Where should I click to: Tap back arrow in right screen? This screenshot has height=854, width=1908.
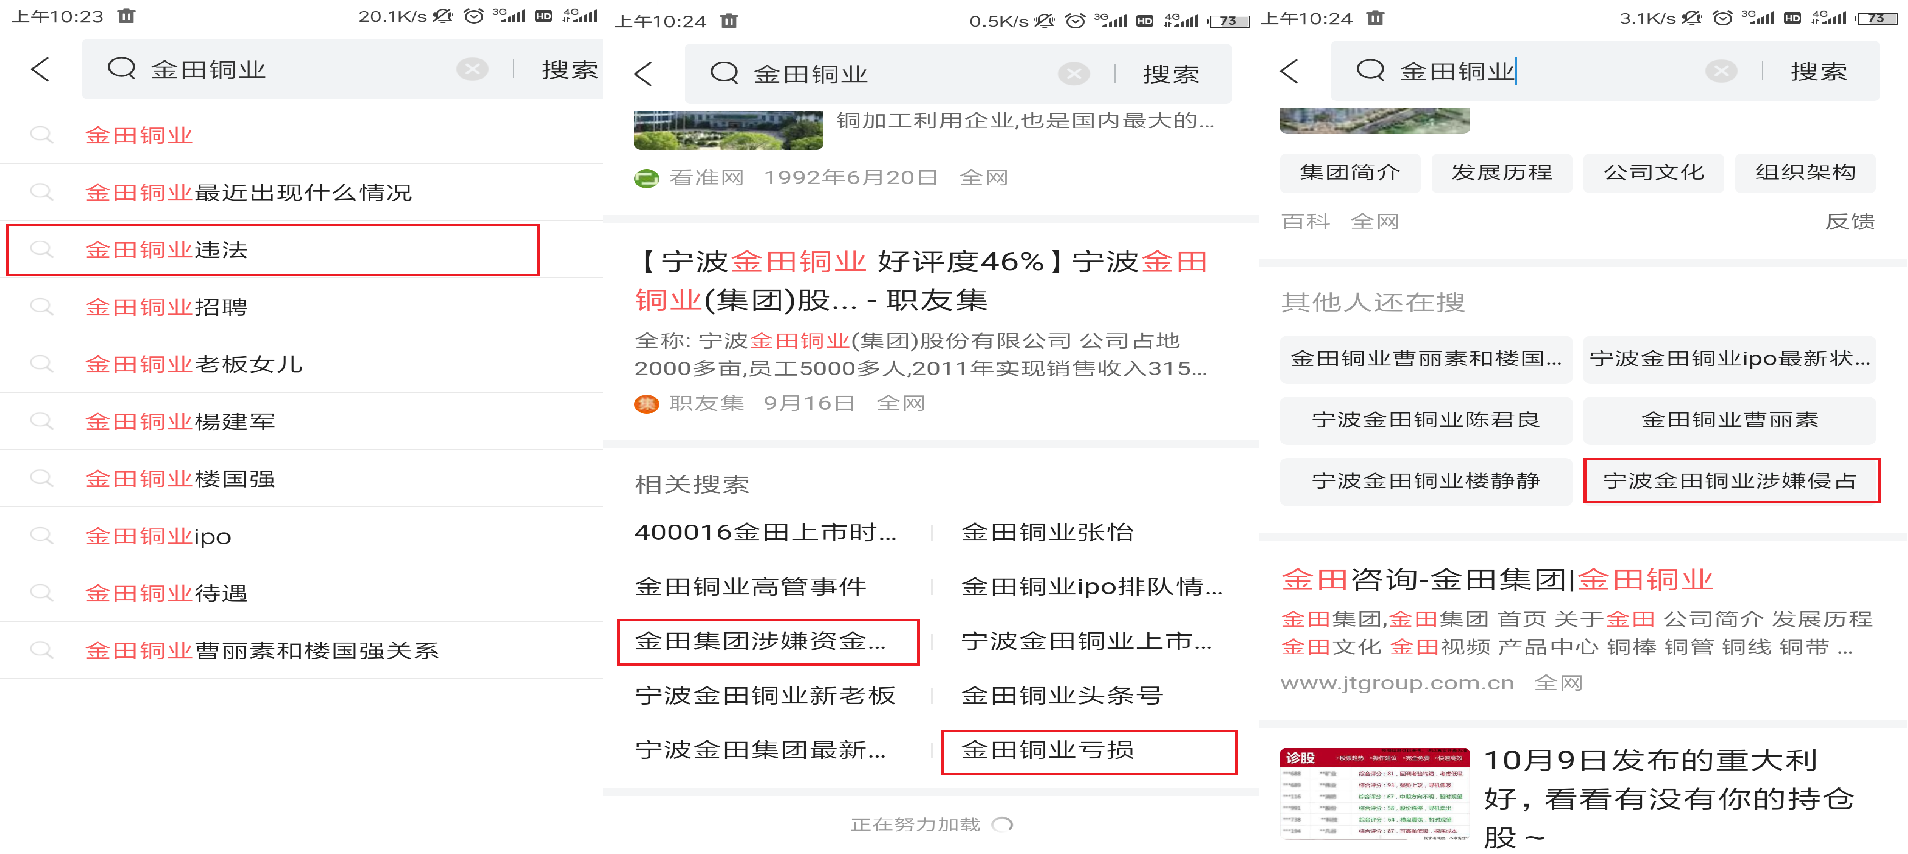1289,71
